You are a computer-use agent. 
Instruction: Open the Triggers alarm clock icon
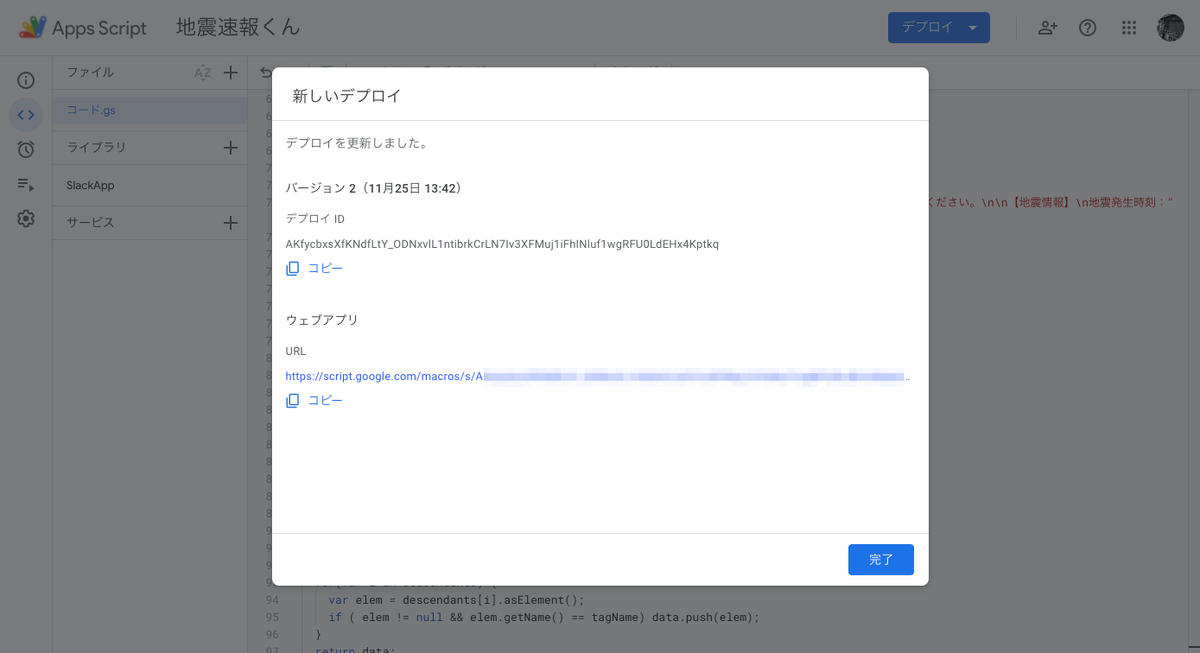tap(26, 150)
